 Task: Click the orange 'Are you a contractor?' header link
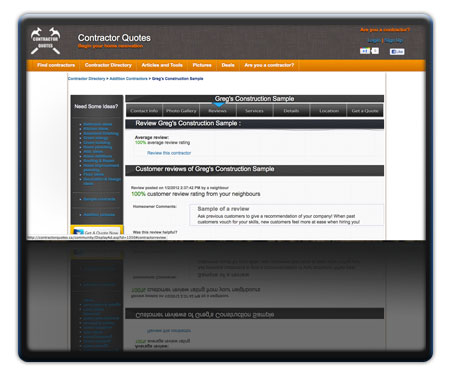point(385,30)
